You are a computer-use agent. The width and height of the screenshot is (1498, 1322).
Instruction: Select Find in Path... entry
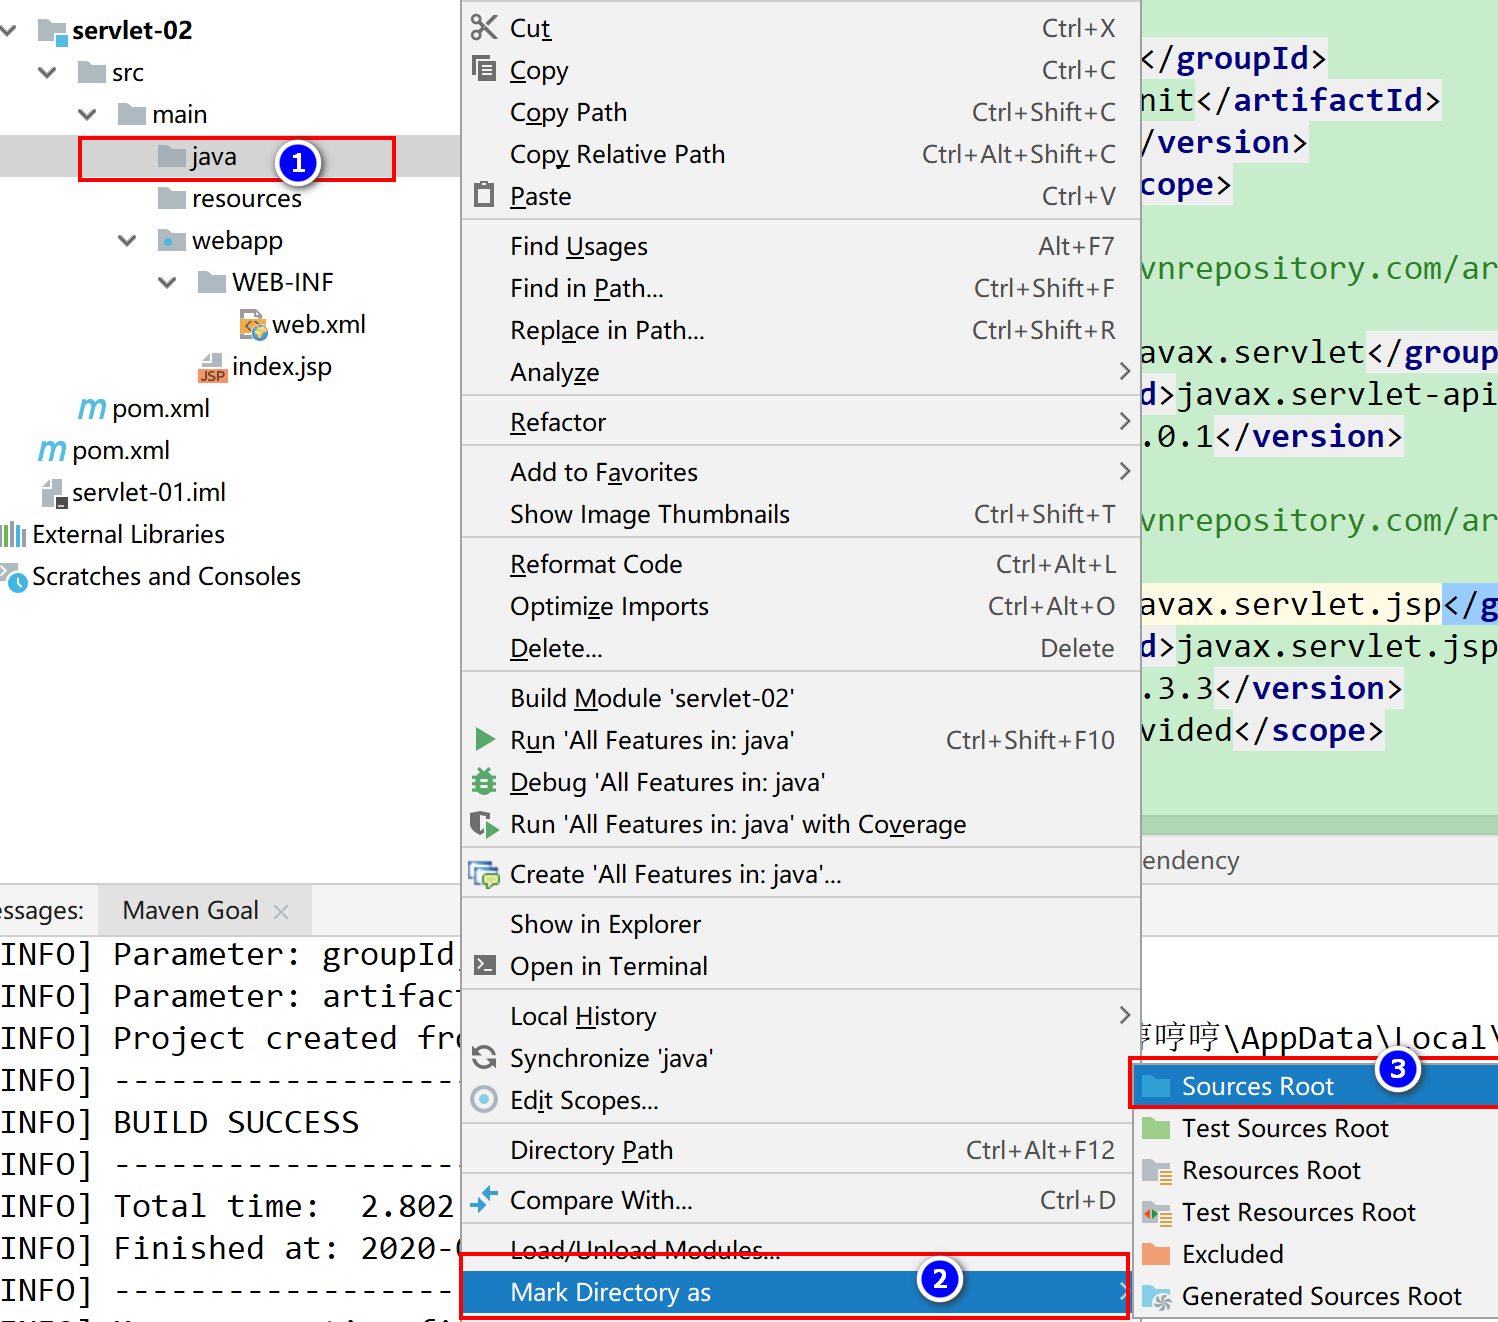point(800,288)
